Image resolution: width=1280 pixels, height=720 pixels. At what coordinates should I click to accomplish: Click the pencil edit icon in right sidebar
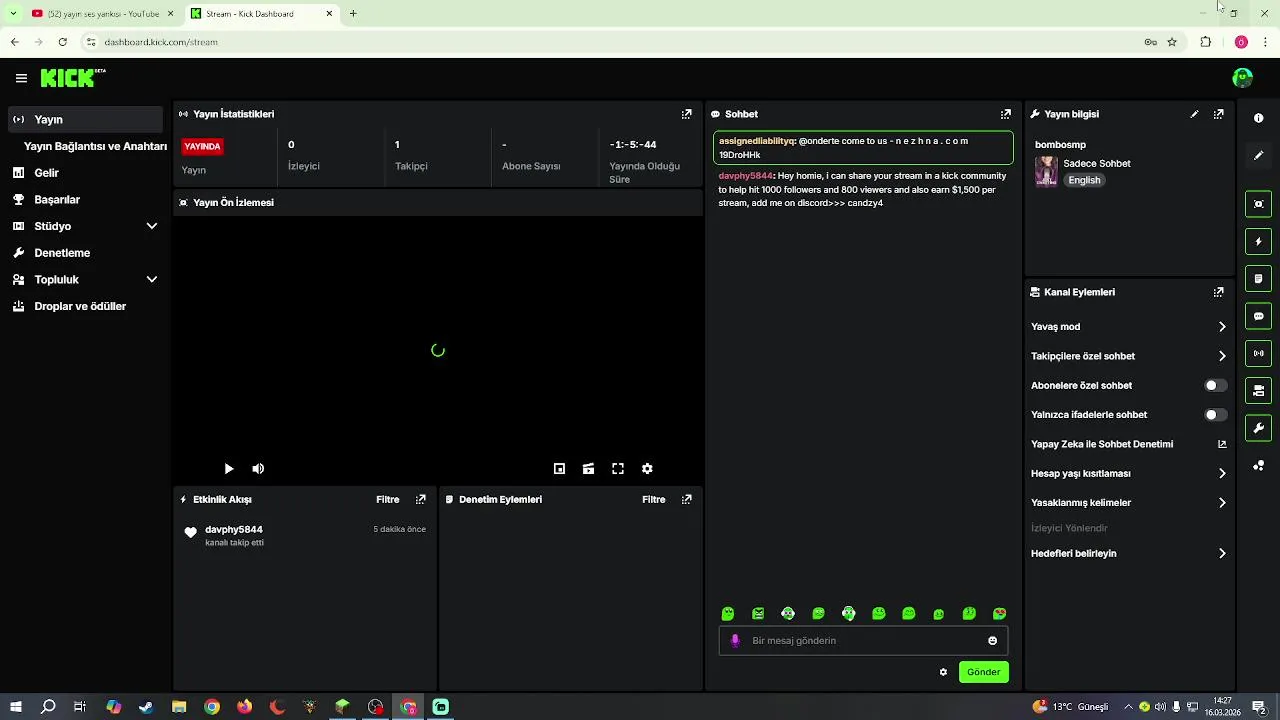click(x=1258, y=156)
